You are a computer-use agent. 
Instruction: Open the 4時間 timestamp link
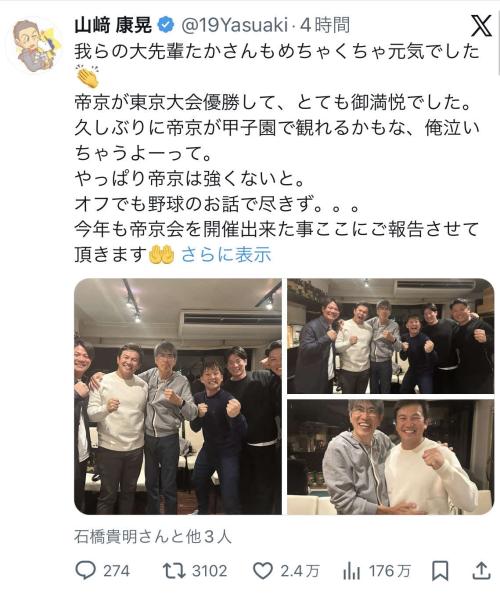tap(325, 25)
